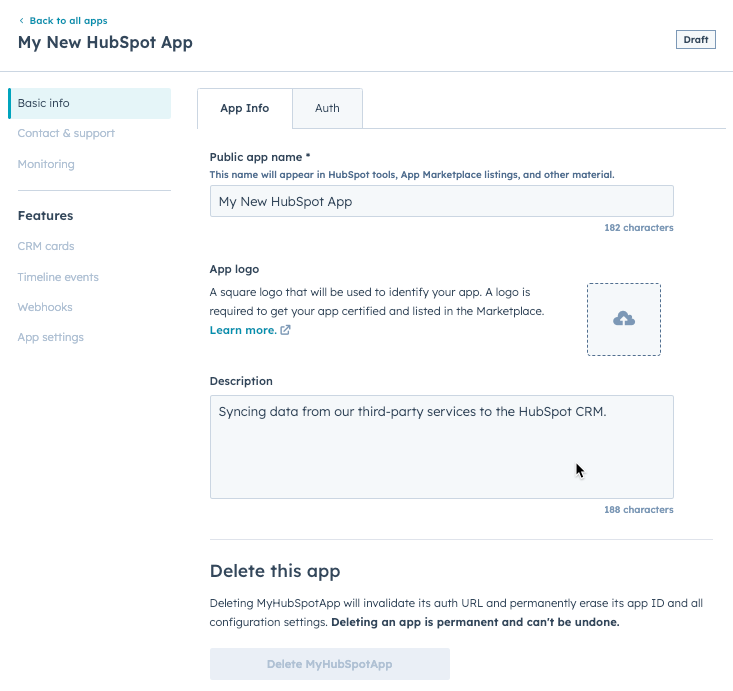Image resolution: width=733 pixels, height=691 pixels.
Task: Go to Webhooks settings
Action: coord(45,307)
